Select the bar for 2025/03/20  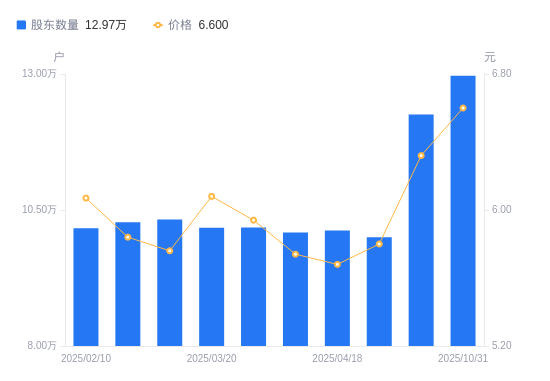point(212,287)
